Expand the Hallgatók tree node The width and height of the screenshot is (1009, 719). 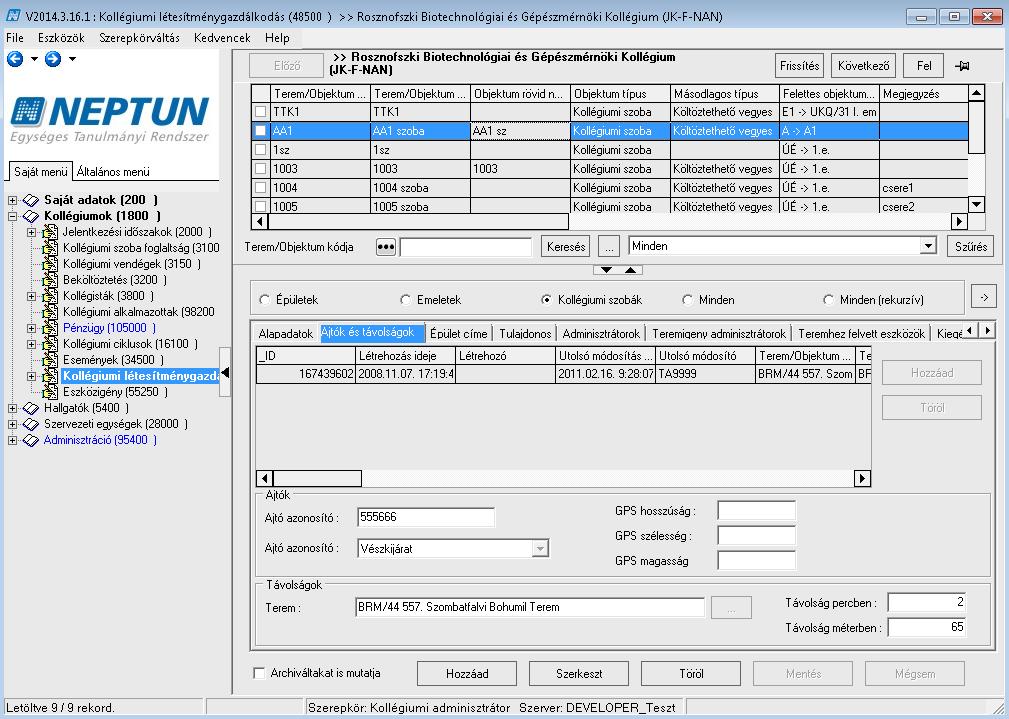12,408
